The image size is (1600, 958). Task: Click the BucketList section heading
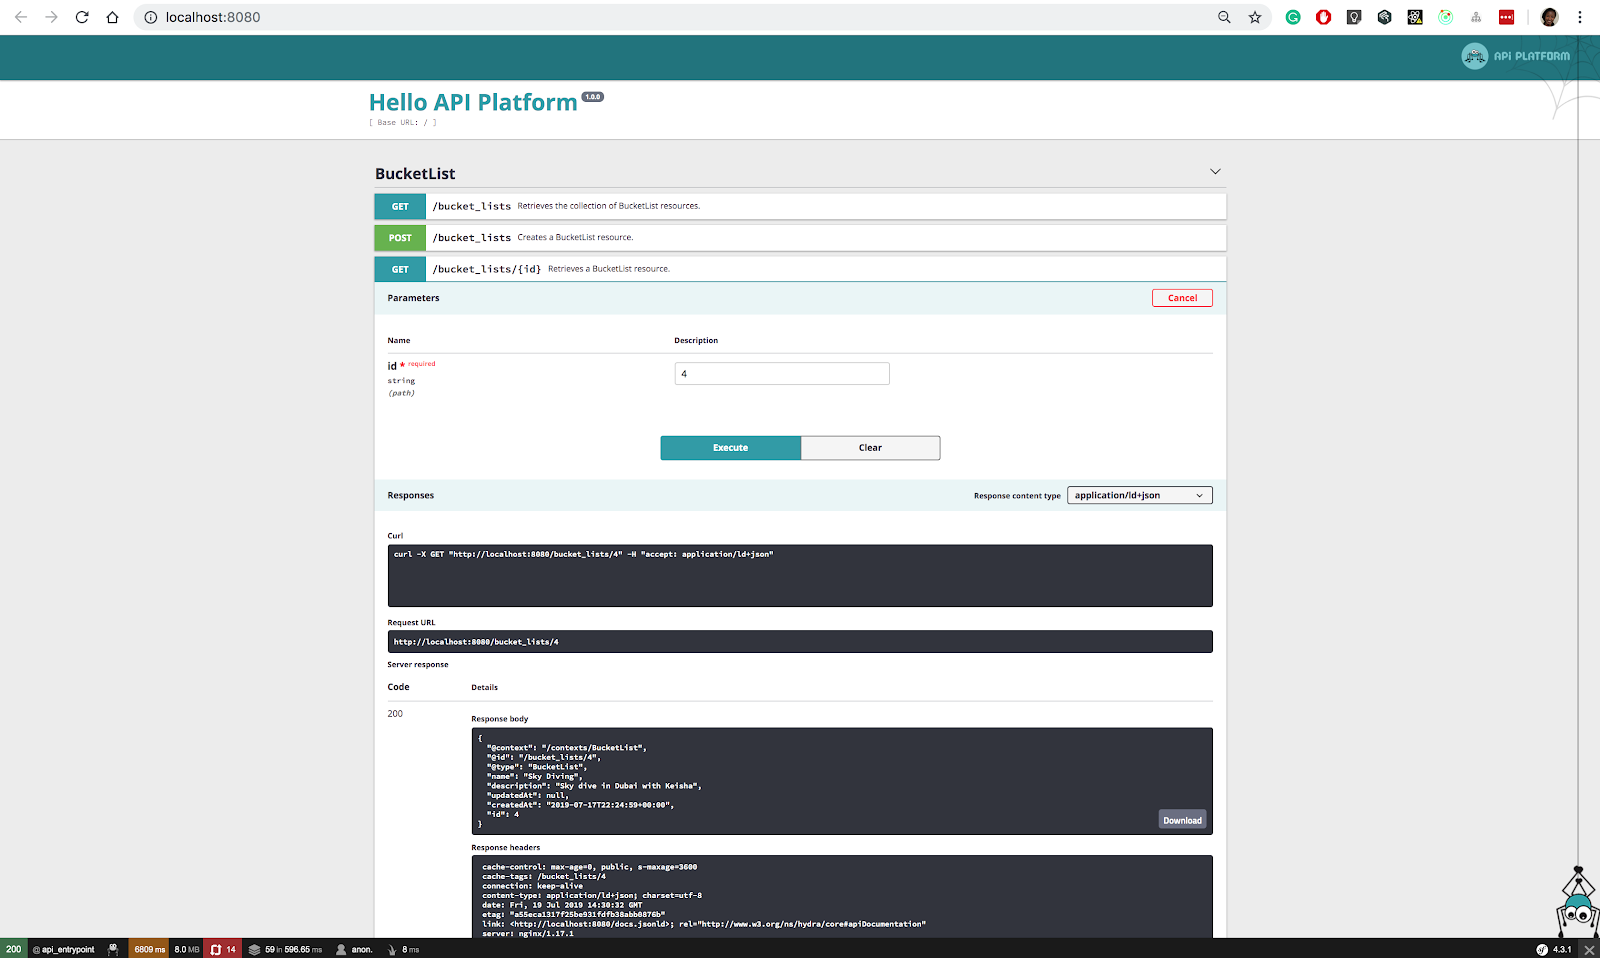coord(415,174)
